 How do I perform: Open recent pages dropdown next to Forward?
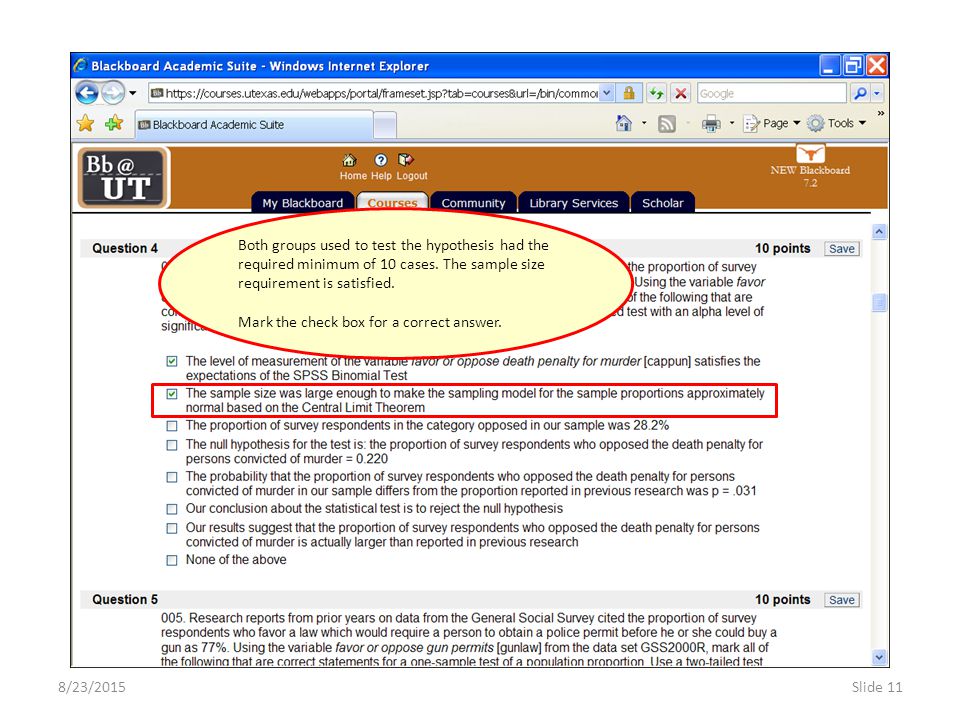click(x=133, y=93)
